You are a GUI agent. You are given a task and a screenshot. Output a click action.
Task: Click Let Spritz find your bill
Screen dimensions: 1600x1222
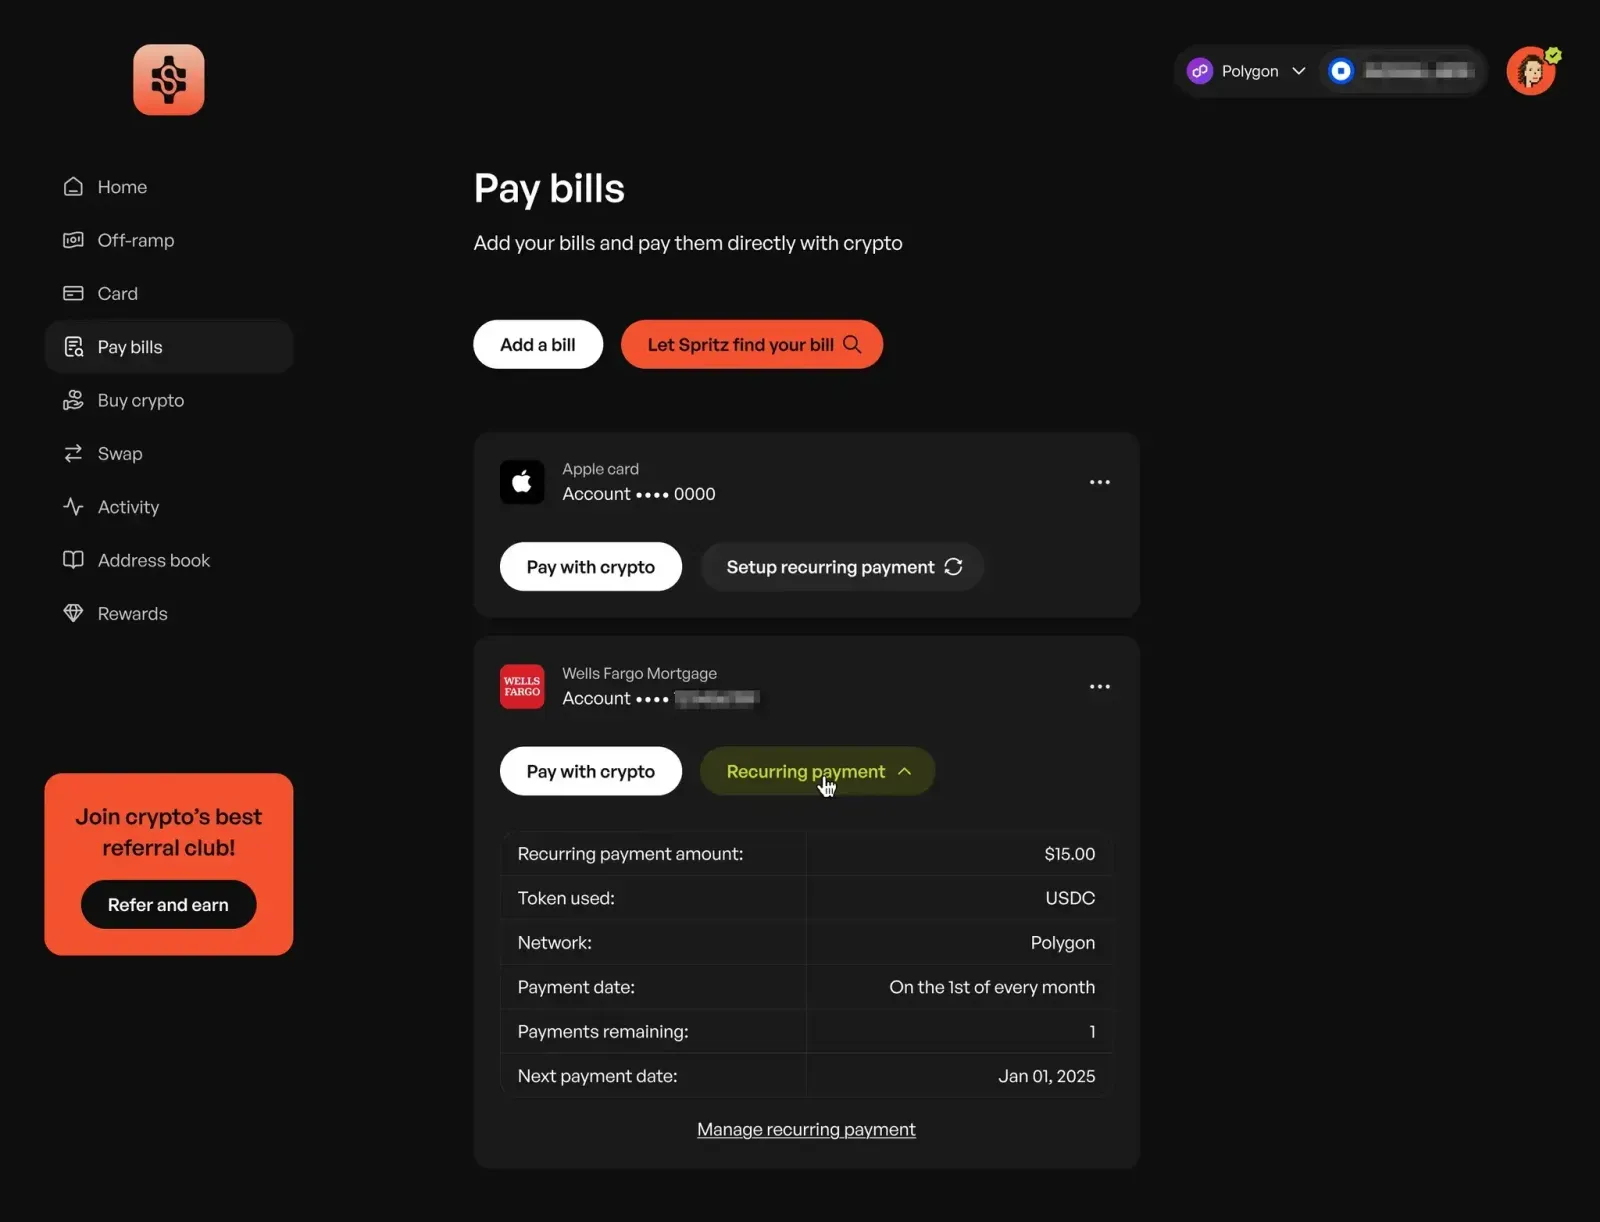click(x=752, y=344)
